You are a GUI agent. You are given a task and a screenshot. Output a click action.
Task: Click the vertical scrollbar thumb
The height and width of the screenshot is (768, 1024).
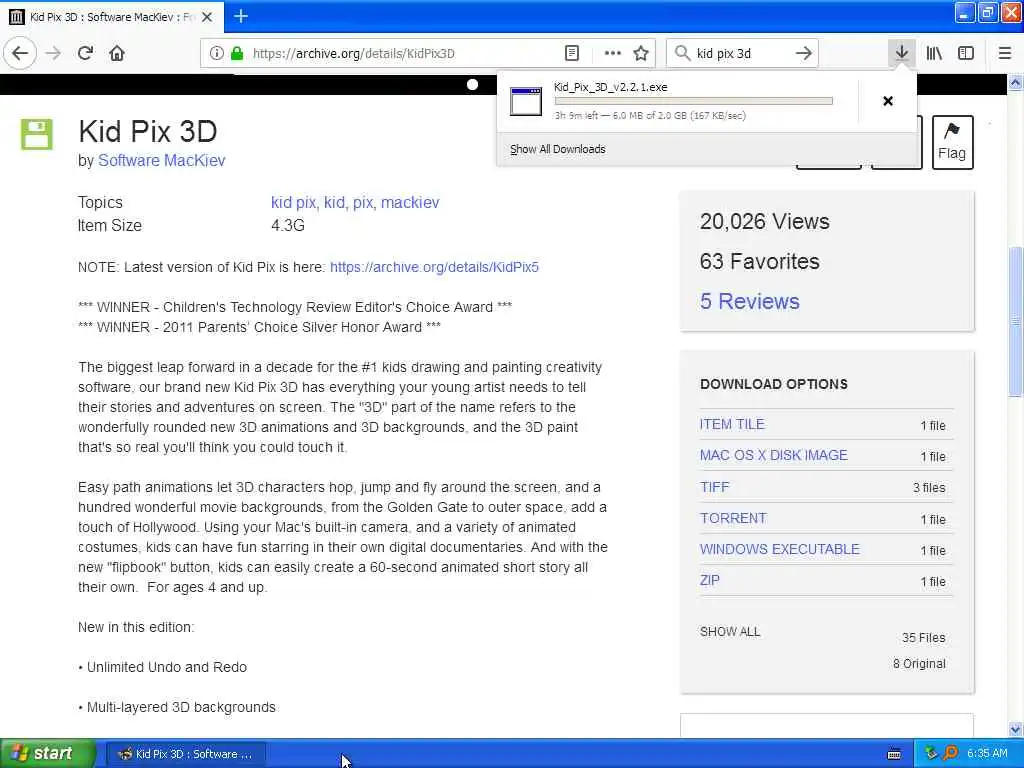point(1016,321)
